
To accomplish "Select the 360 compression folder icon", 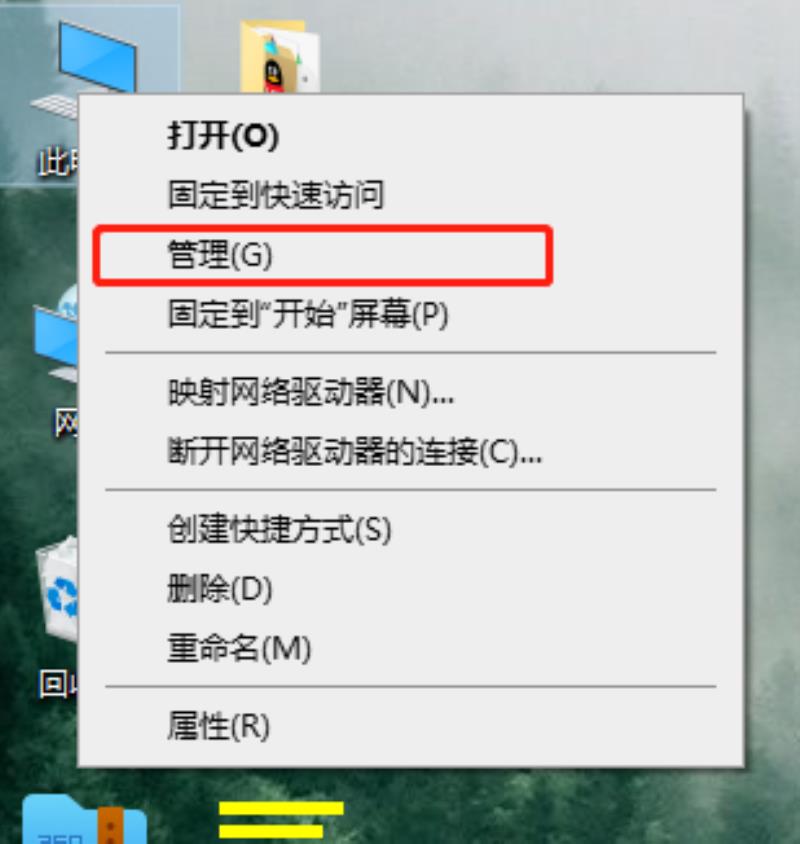I will click(x=84, y=819).
